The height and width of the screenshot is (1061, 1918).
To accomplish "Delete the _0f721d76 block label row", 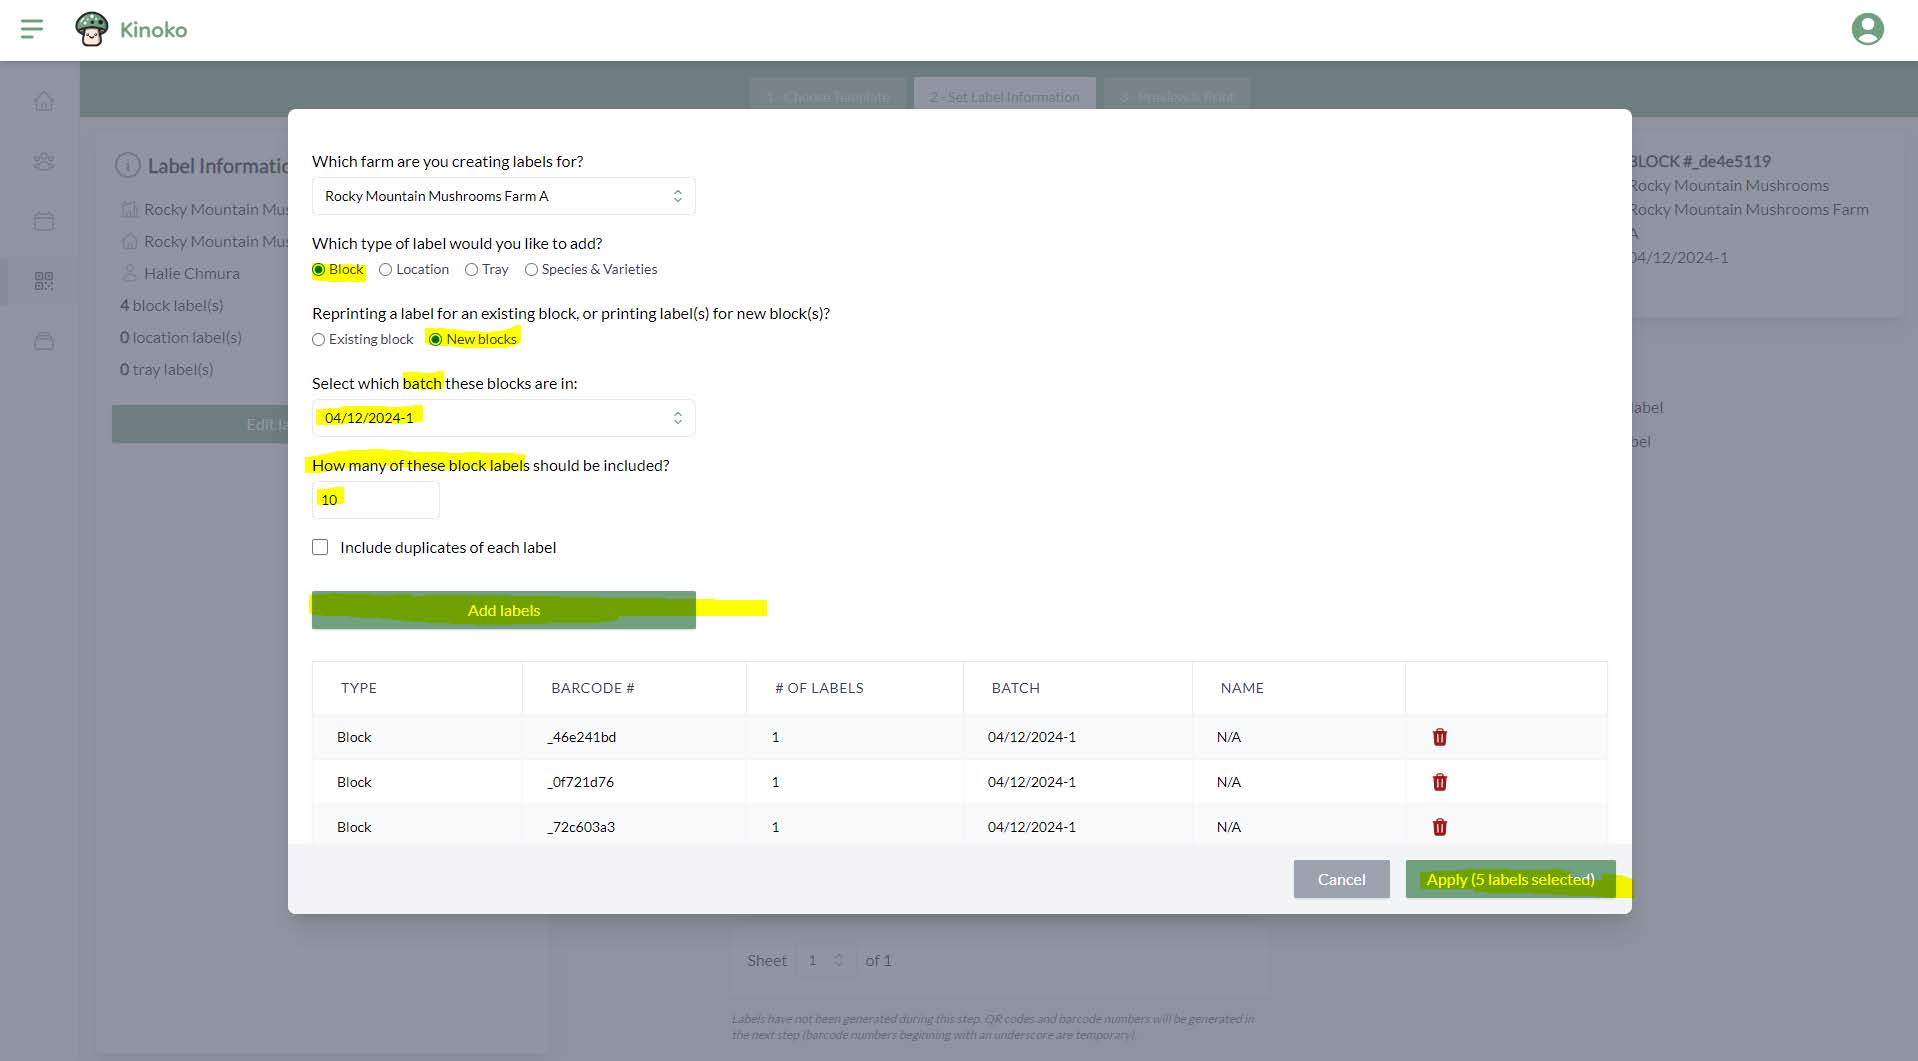I will click(x=1439, y=782).
